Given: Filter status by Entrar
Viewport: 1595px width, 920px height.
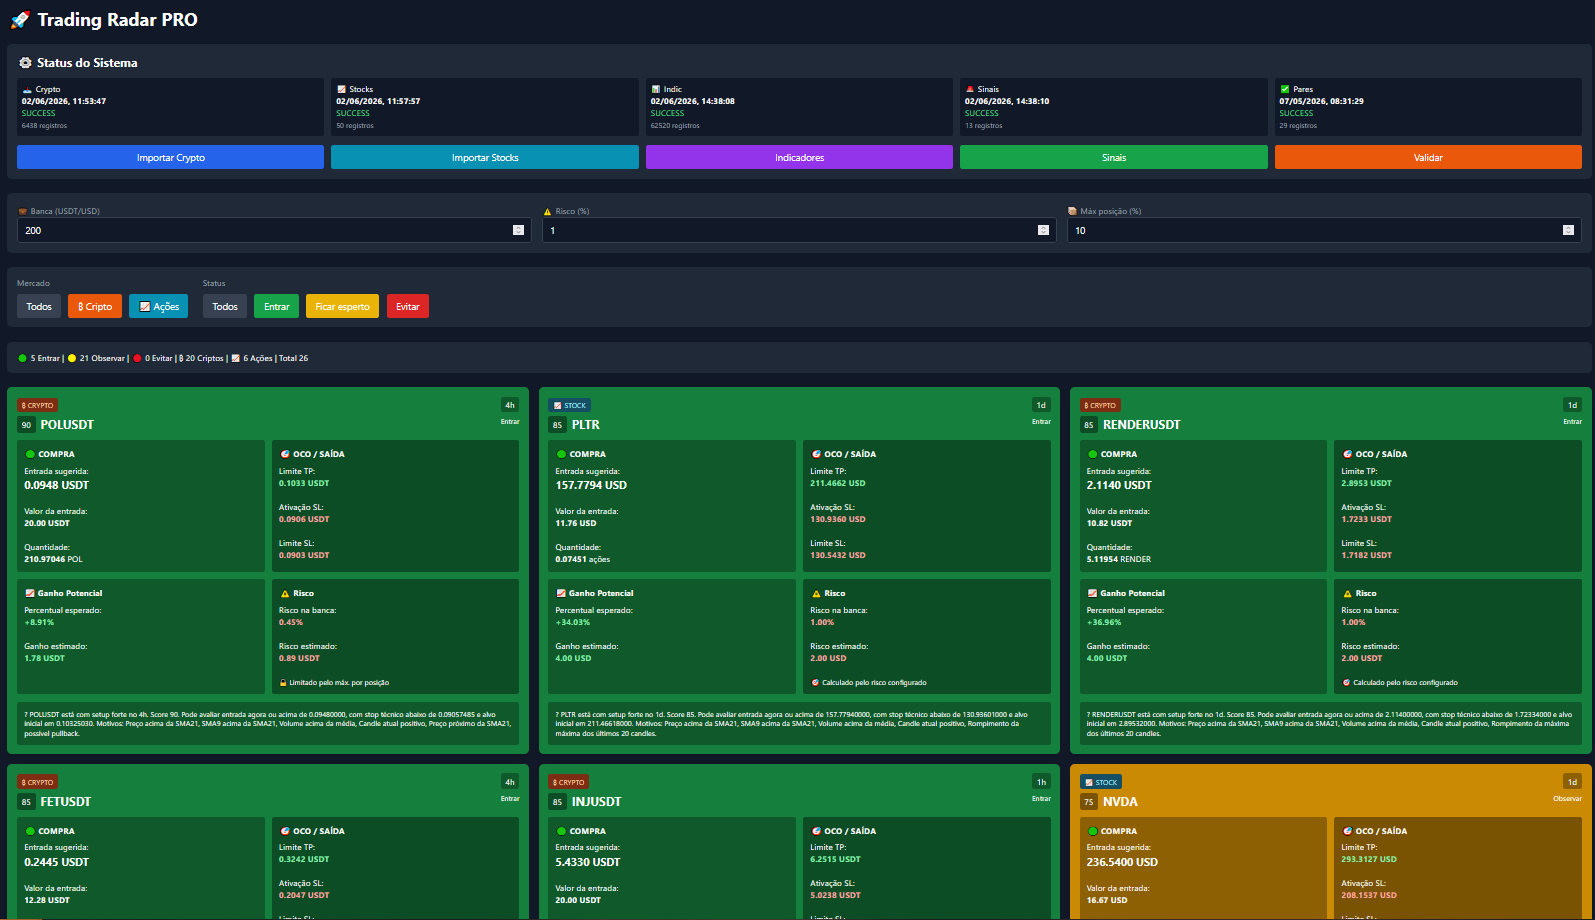Looking at the screenshot, I should [x=277, y=306].
